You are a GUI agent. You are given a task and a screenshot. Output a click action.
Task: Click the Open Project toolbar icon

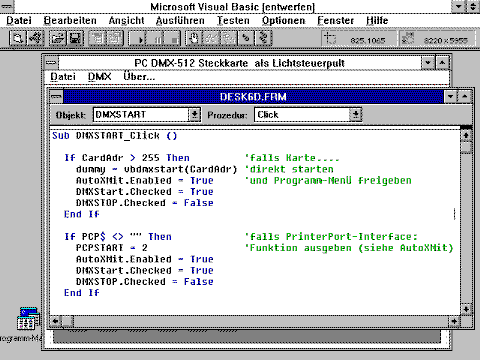[58, 38]
